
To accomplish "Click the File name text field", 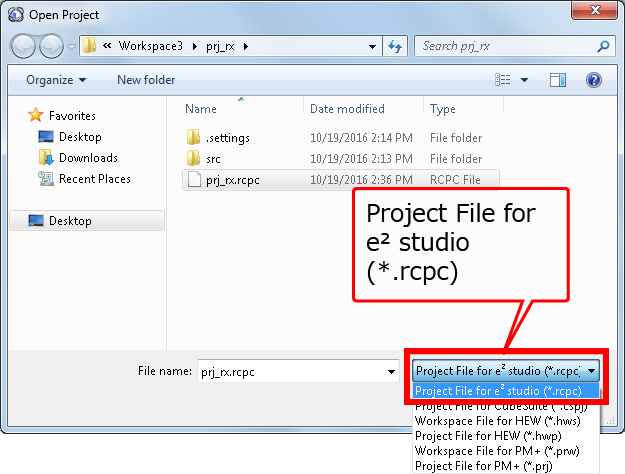I will (x=290, y=371).
